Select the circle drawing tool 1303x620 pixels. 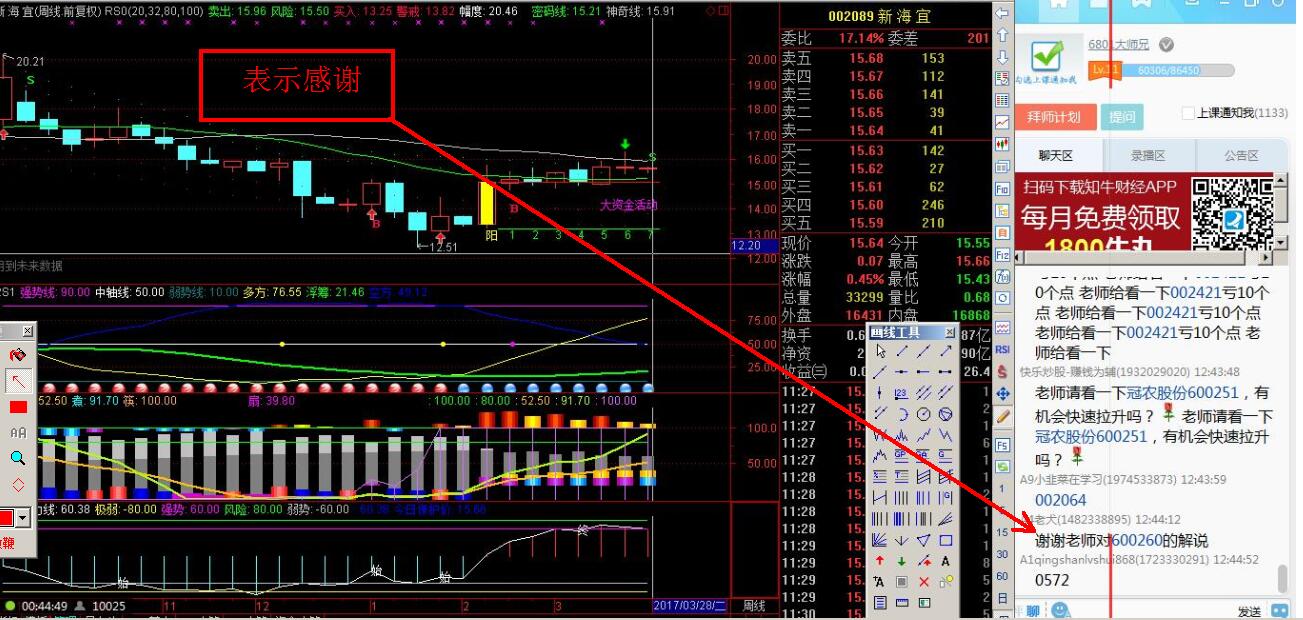pos(924,414)
